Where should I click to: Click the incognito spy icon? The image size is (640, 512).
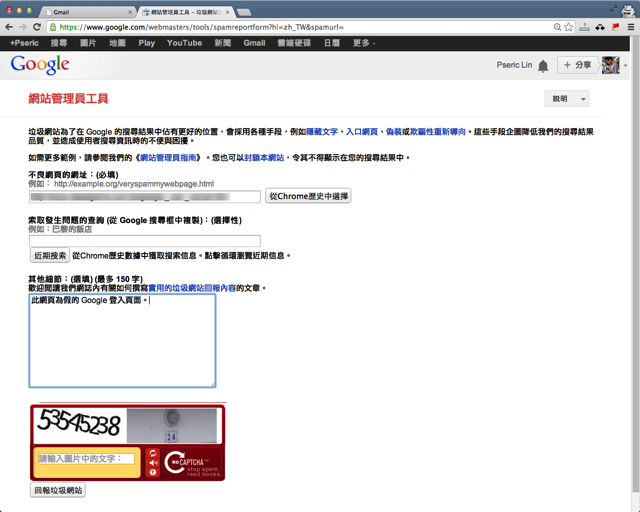click(x=627, y=10)
